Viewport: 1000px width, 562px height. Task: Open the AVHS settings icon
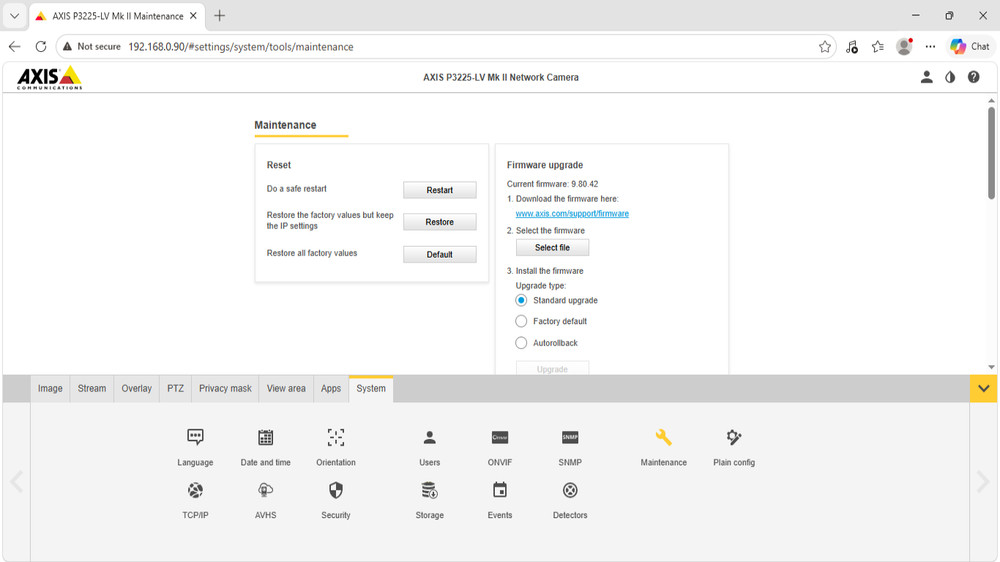click(265, 491)
